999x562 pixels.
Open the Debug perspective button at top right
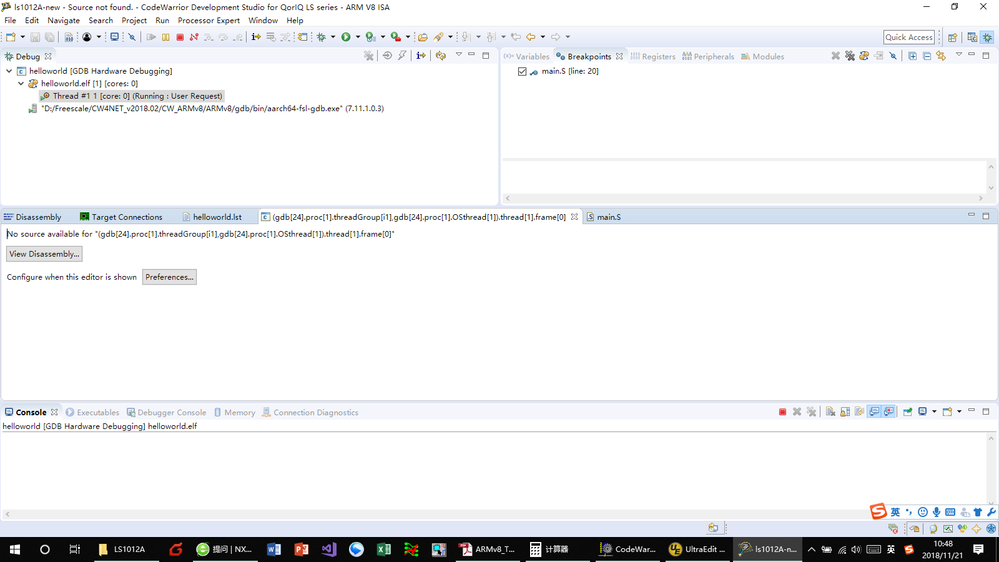(988, 38)
